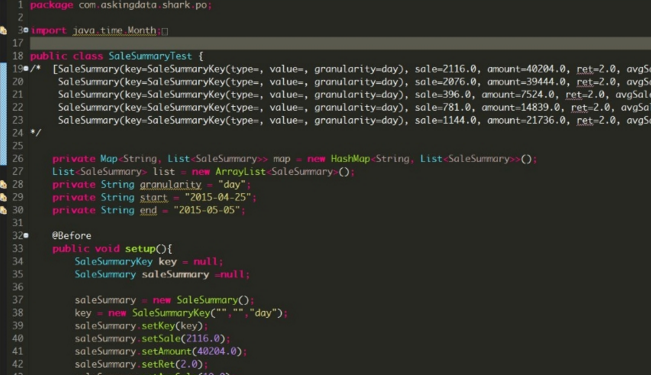
Task: Click the class name SaleSummaryTest
Action: point(150,56)
